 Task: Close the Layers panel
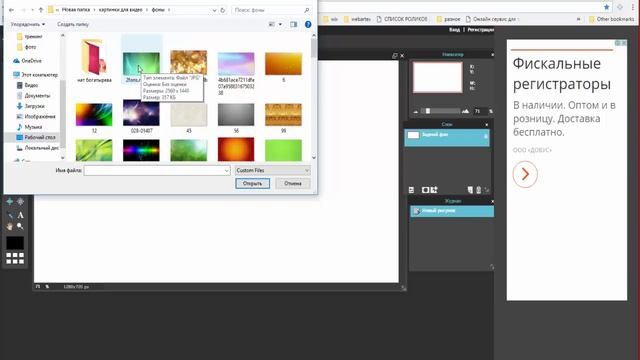[487, 124]
